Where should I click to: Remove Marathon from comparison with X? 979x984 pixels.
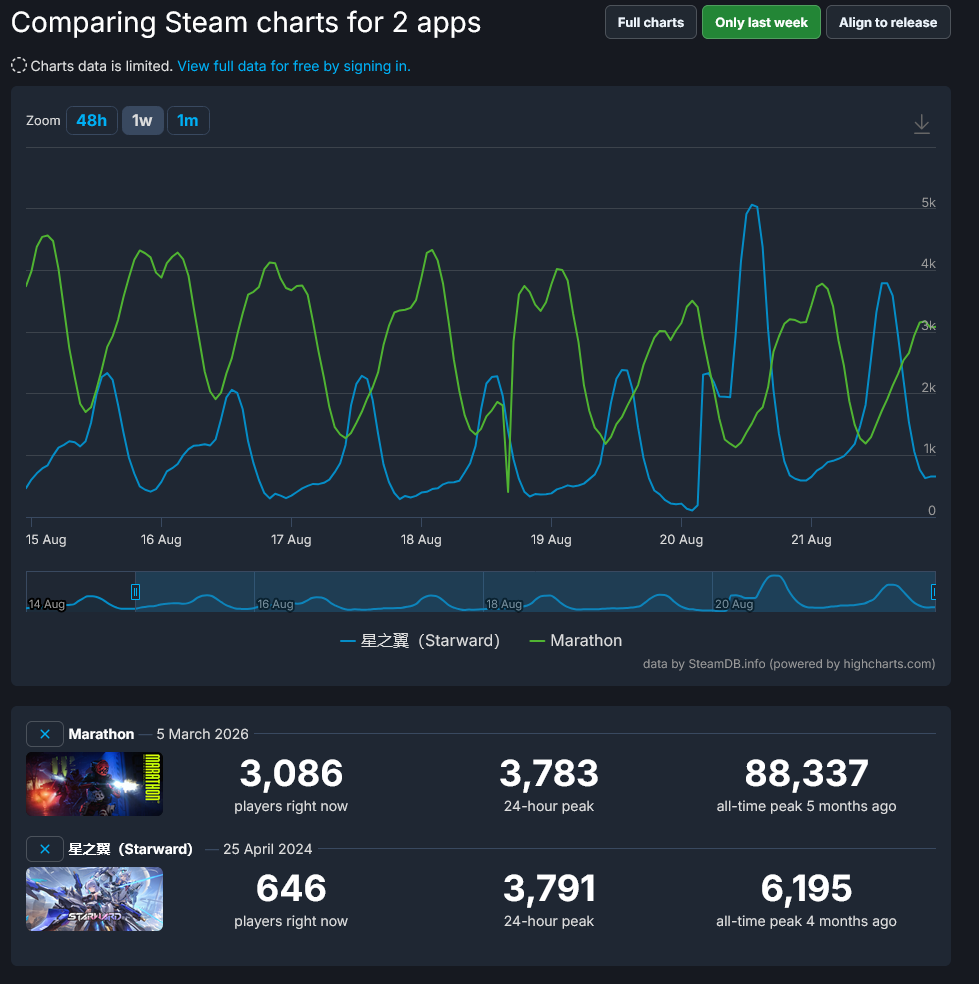pyautogui.click(x=45, y=734)
